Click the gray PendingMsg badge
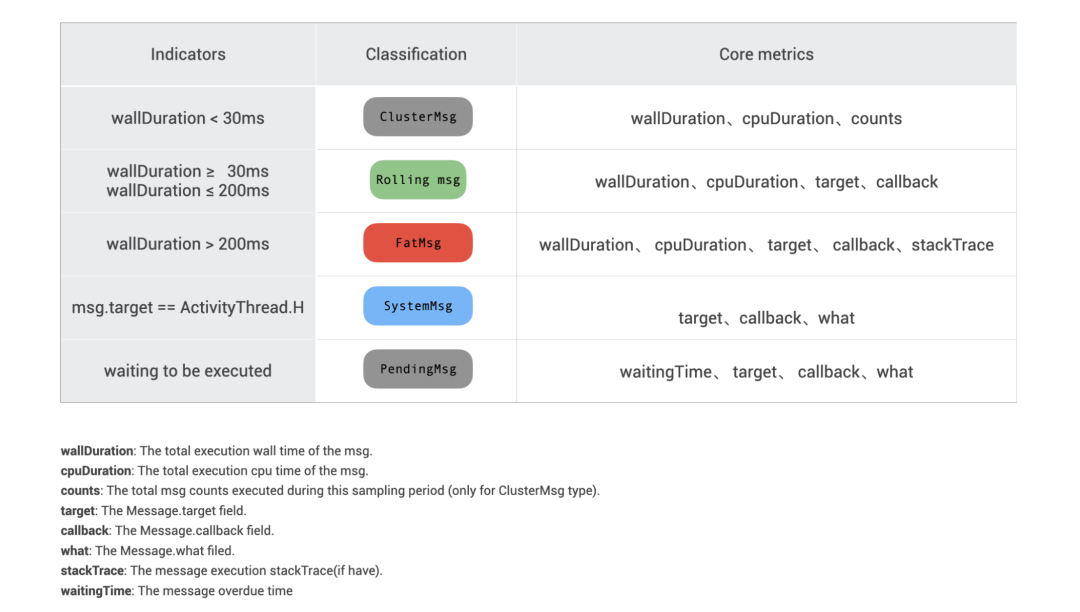The height and width of the screenshot is (612, 1080). [x=417, y=369]
